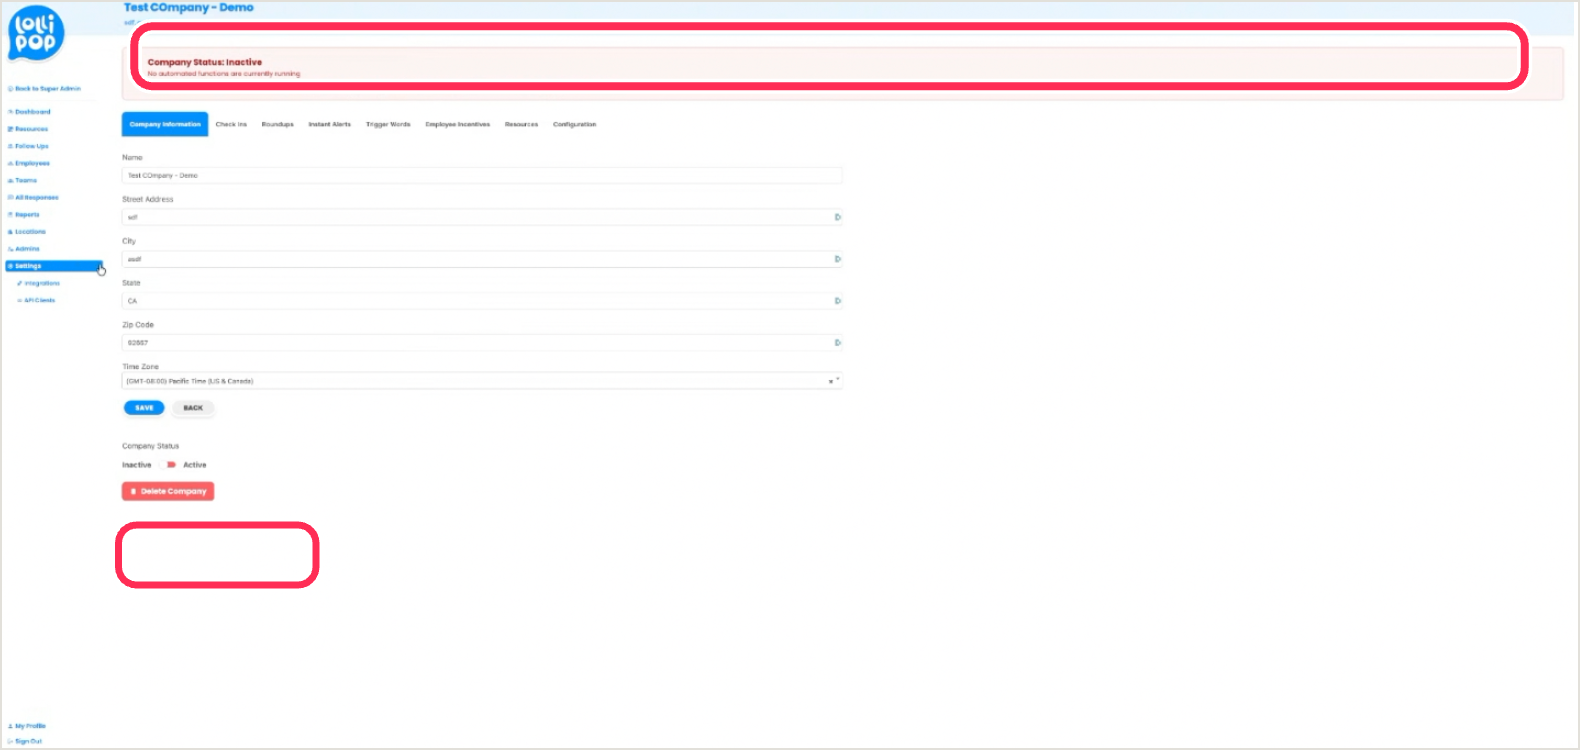
Task: Click the 'Company Status: Inactive' banner heading
Action: point(205,62)
